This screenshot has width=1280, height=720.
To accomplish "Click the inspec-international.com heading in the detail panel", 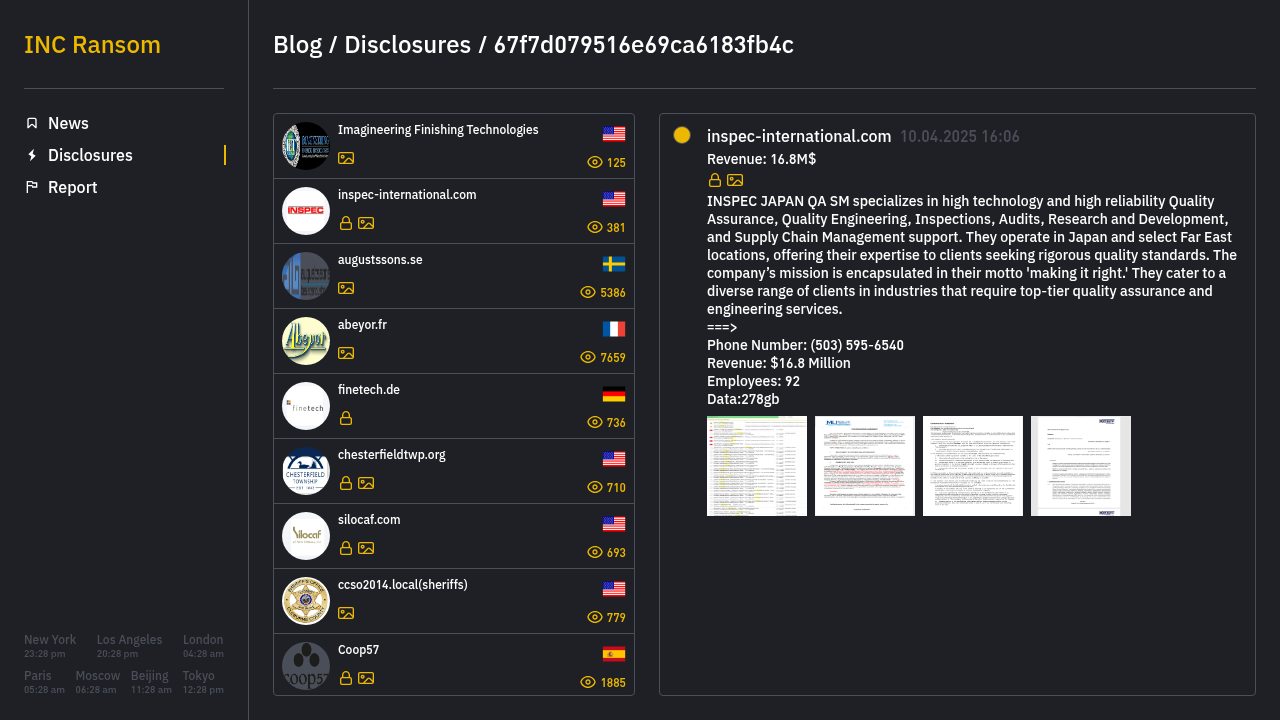I will coord(799,136).
